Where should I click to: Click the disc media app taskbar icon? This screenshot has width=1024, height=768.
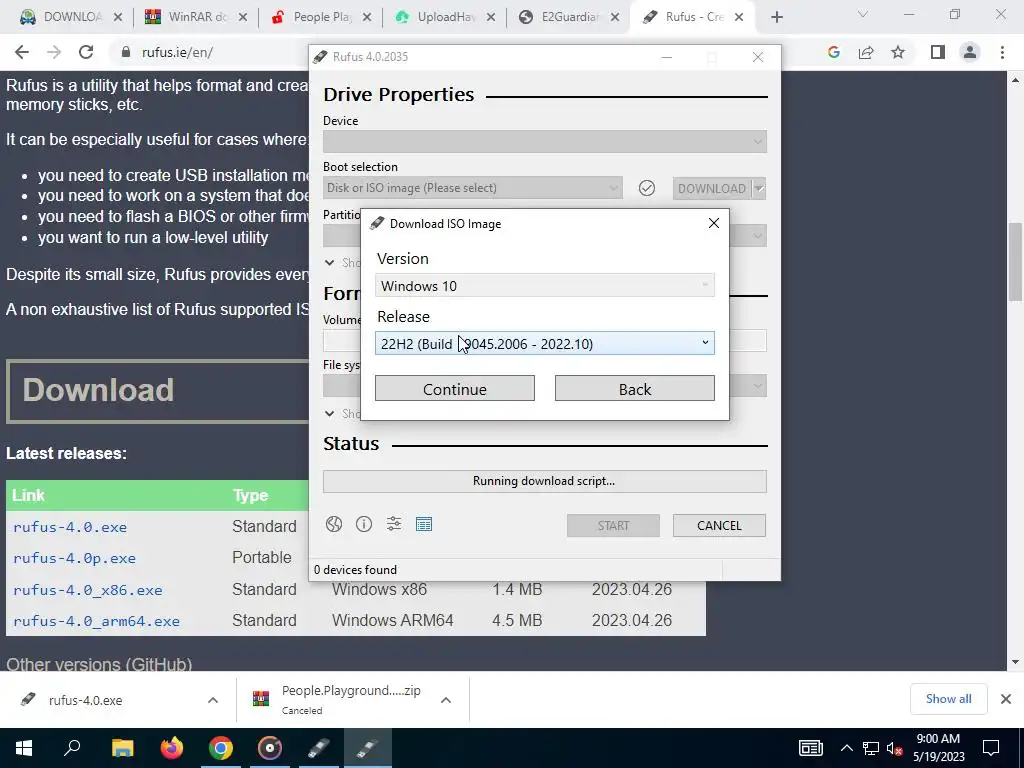270,748
